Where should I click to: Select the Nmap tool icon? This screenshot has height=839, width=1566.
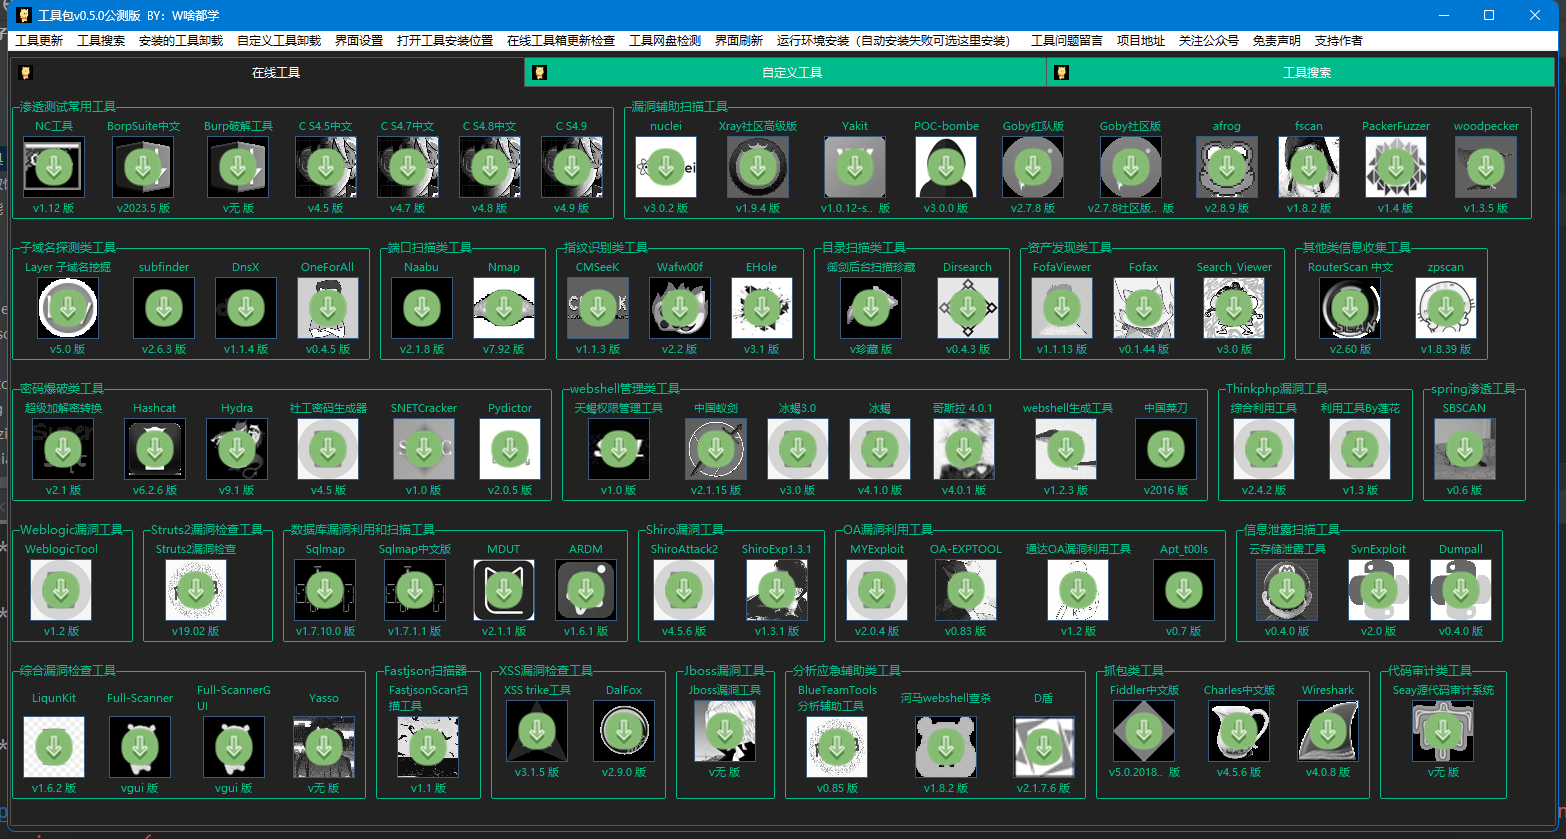click(504, 308)
